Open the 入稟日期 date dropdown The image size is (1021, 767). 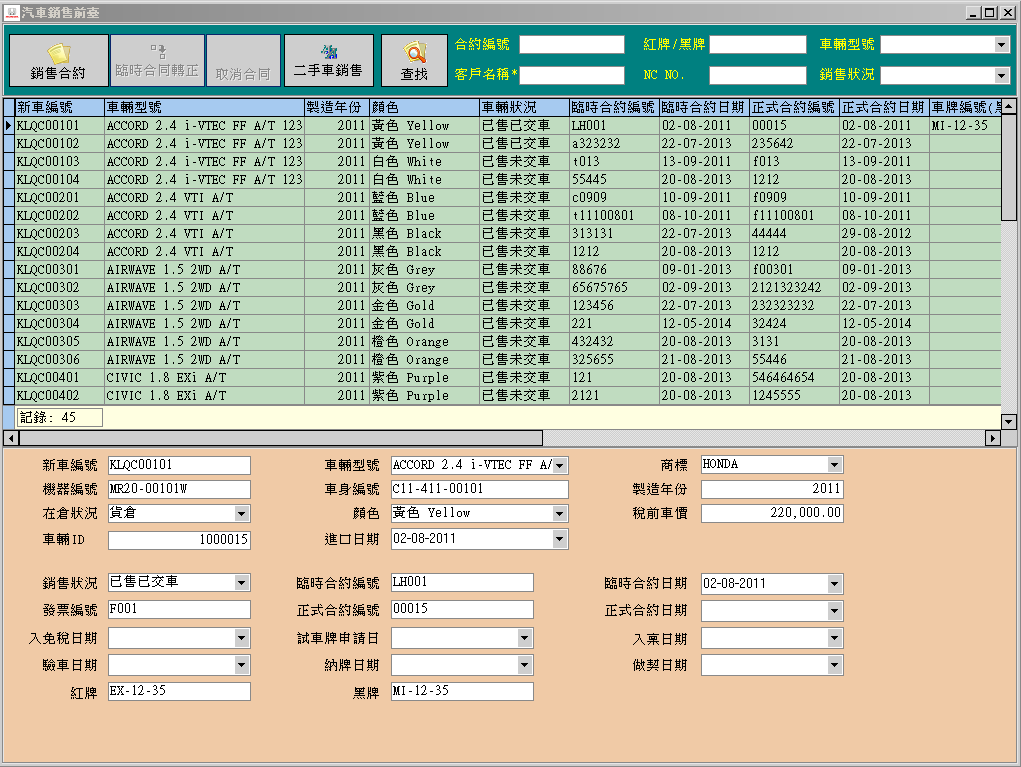point(835,638)
